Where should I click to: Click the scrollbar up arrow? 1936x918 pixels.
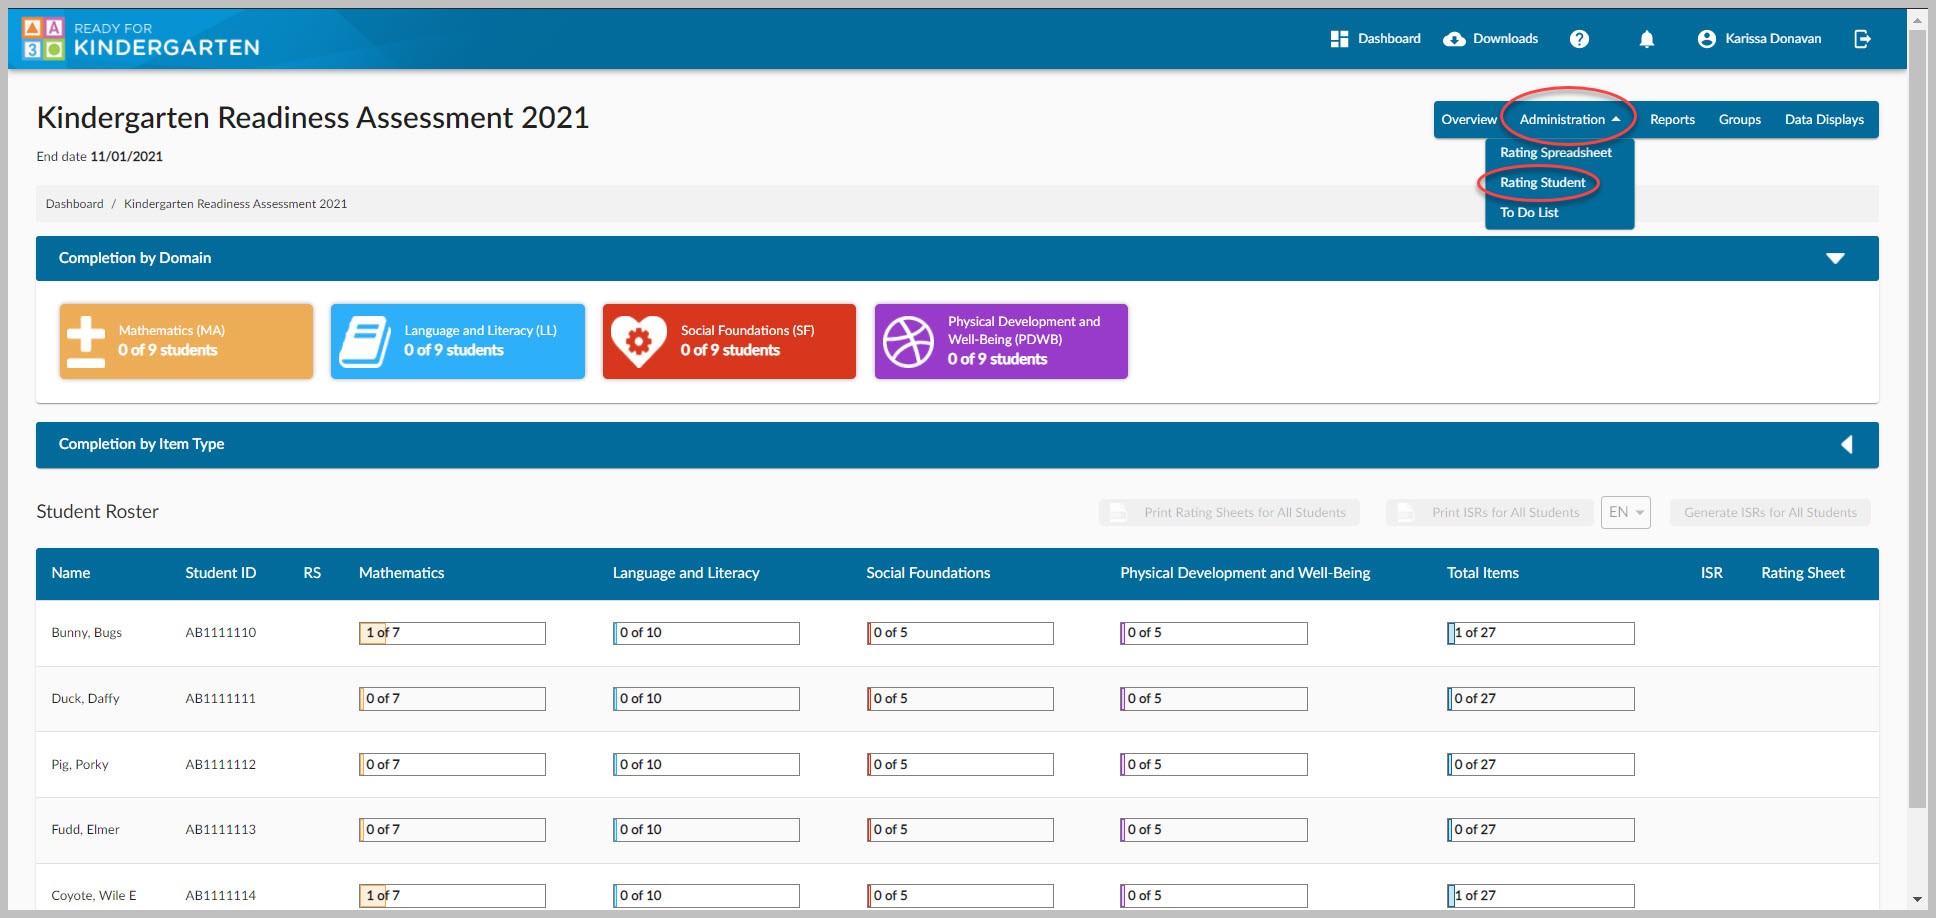coord(1917,18)
